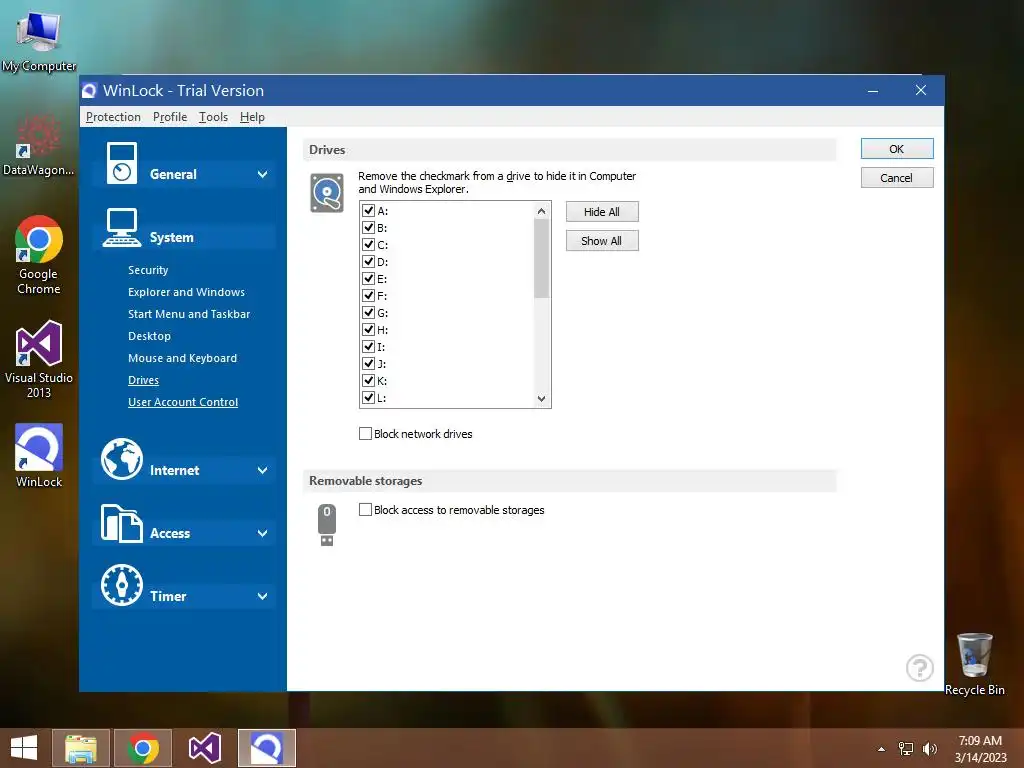This screenshot has height=768, width=1024.
Task: Uncheck drive B: checkbox
Action: (368, 228)
